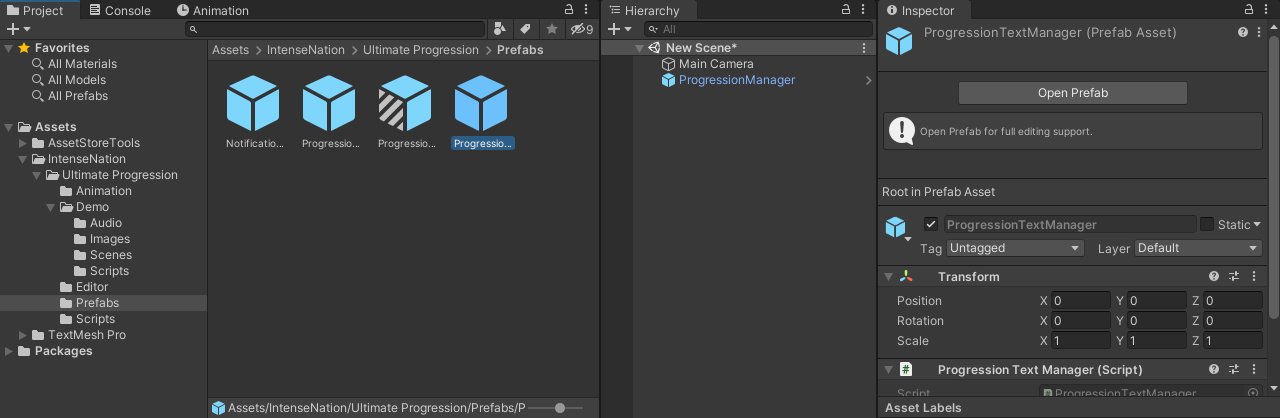The width and height of the screenshot is (1280, 418).
Task: Click the Open Prefab button
Action: click(1072, 93)
